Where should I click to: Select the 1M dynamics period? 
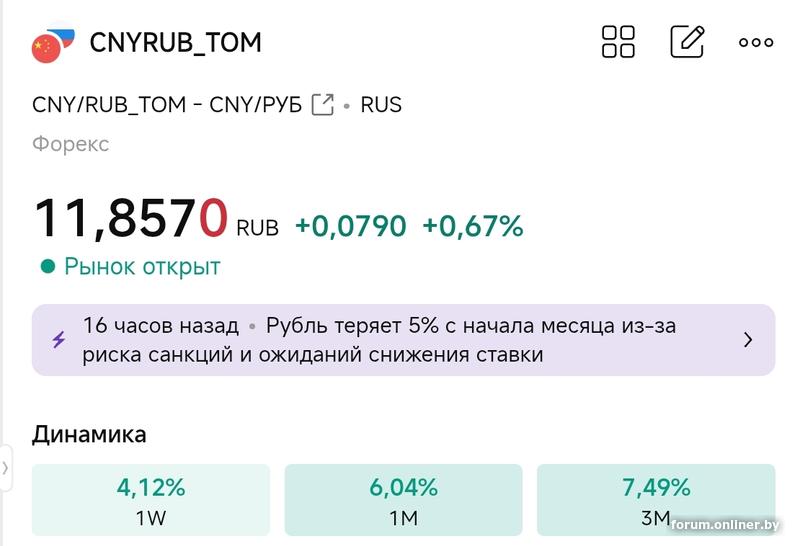tap(403, 500)
